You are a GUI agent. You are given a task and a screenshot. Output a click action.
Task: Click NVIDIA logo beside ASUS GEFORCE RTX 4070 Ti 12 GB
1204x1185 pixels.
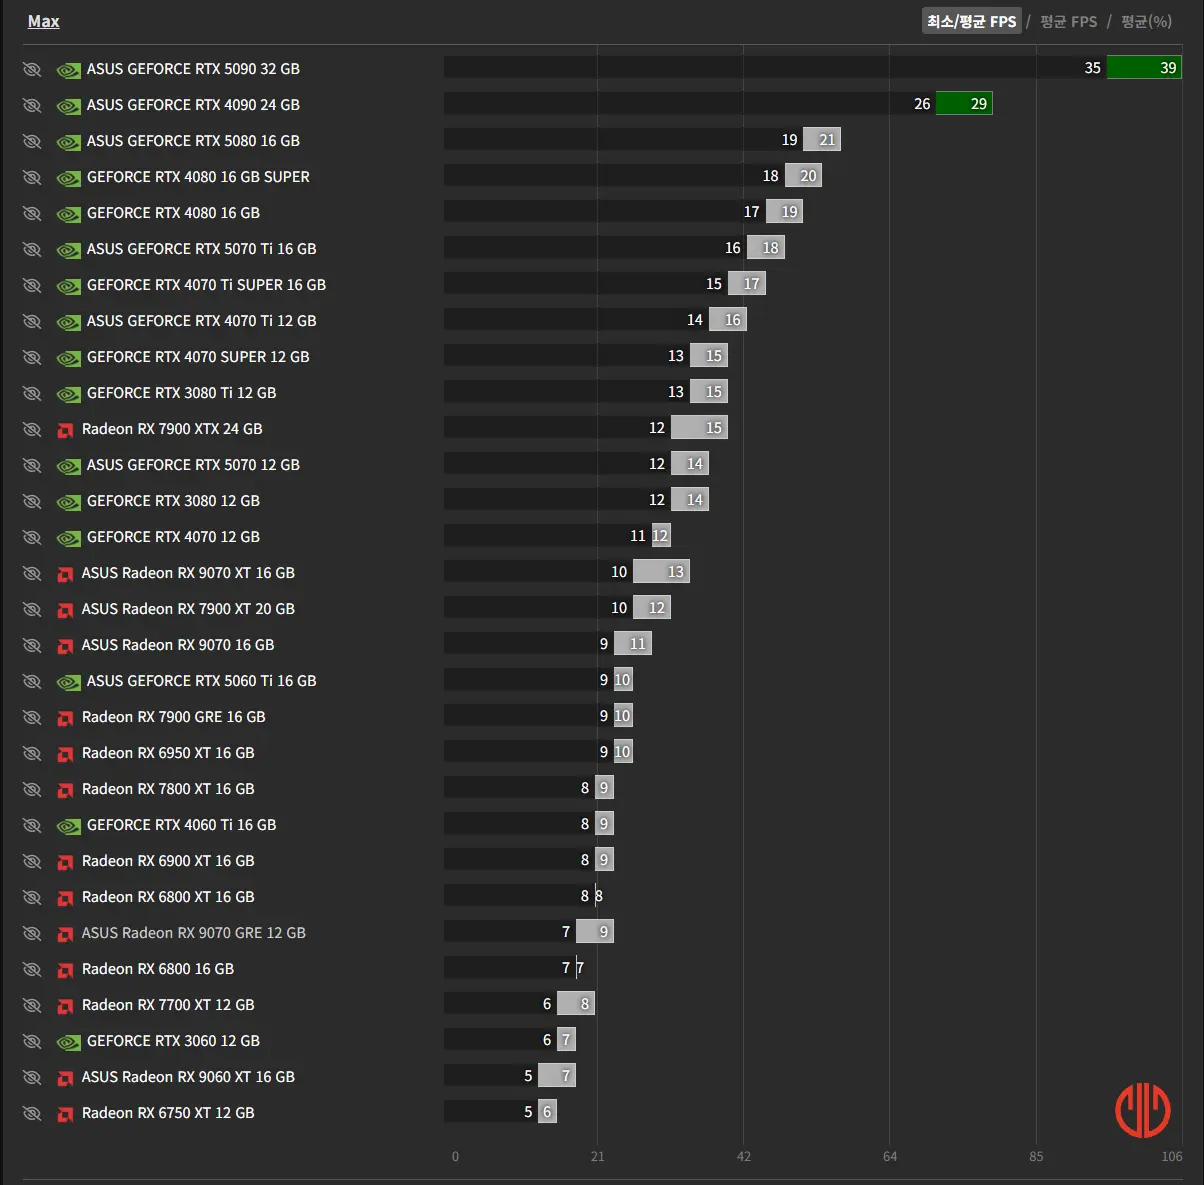pos(68,322)
